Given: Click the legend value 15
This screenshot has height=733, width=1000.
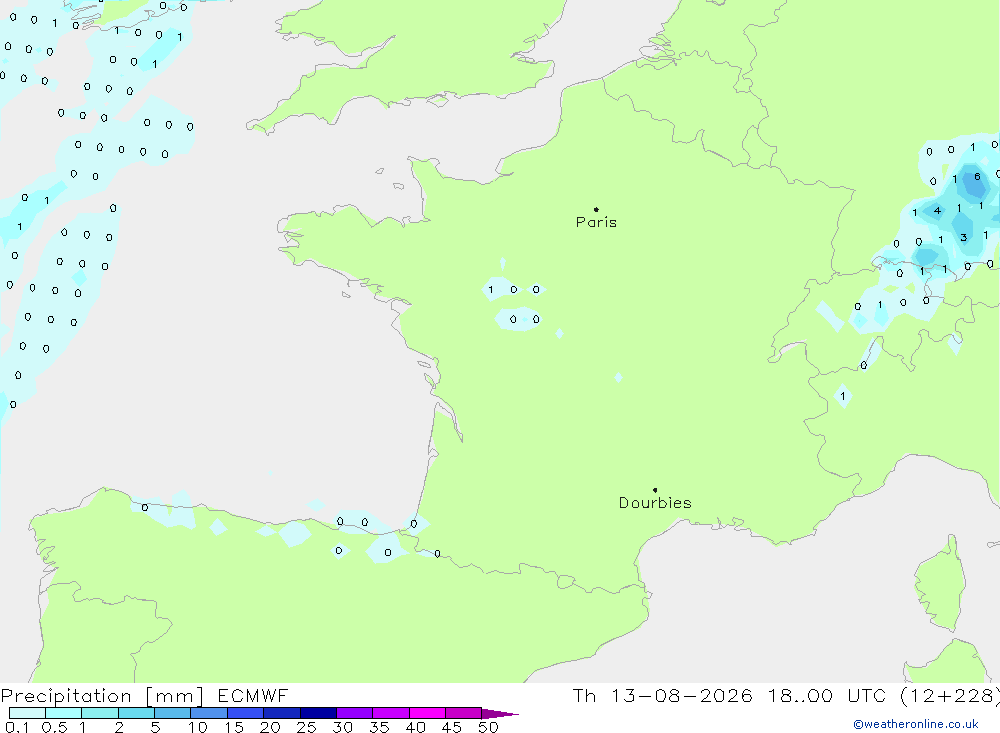Looking at the screenshot, I should 234,727.
